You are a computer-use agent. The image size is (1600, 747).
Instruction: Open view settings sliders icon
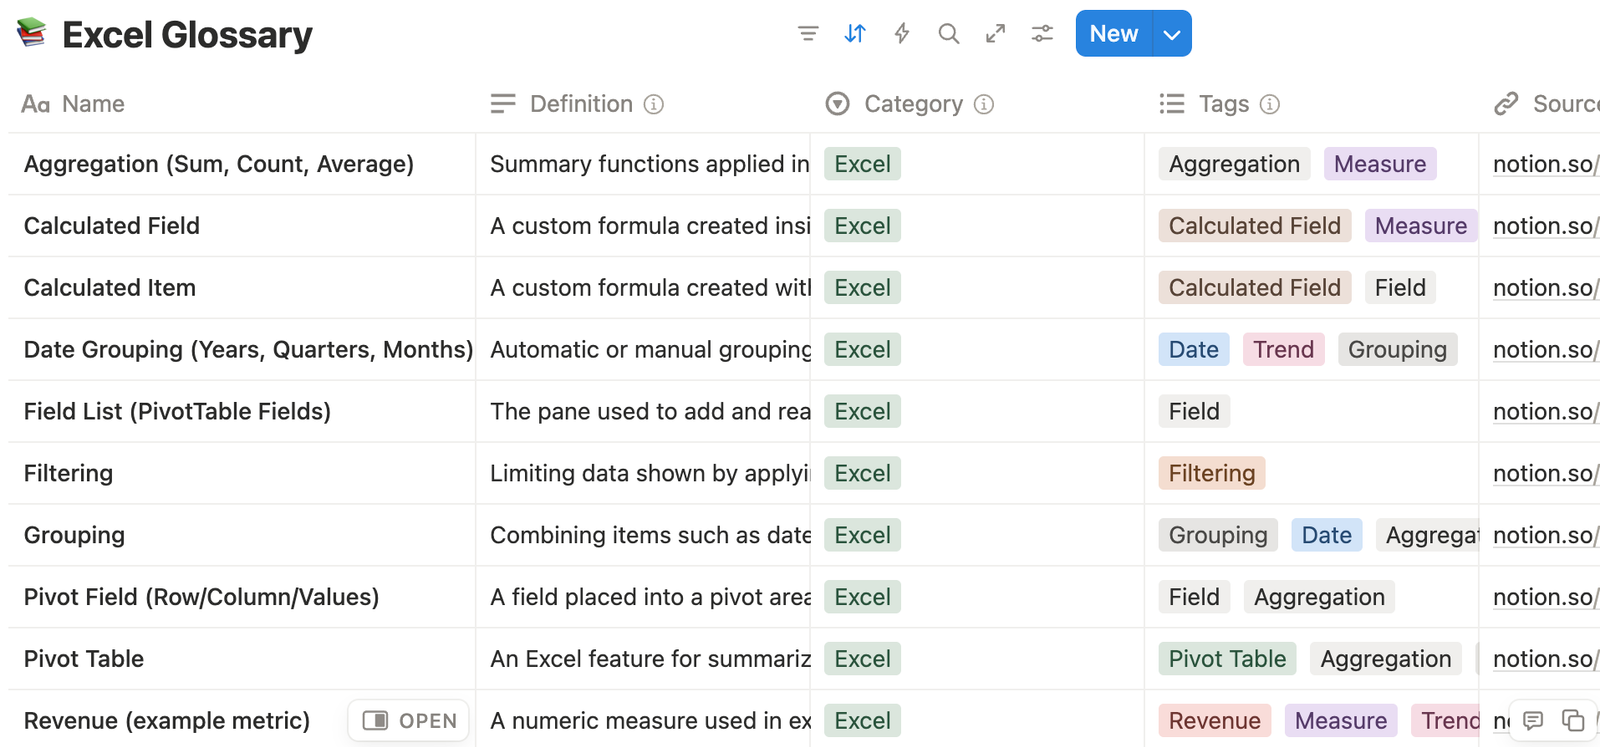point(1042,34)
